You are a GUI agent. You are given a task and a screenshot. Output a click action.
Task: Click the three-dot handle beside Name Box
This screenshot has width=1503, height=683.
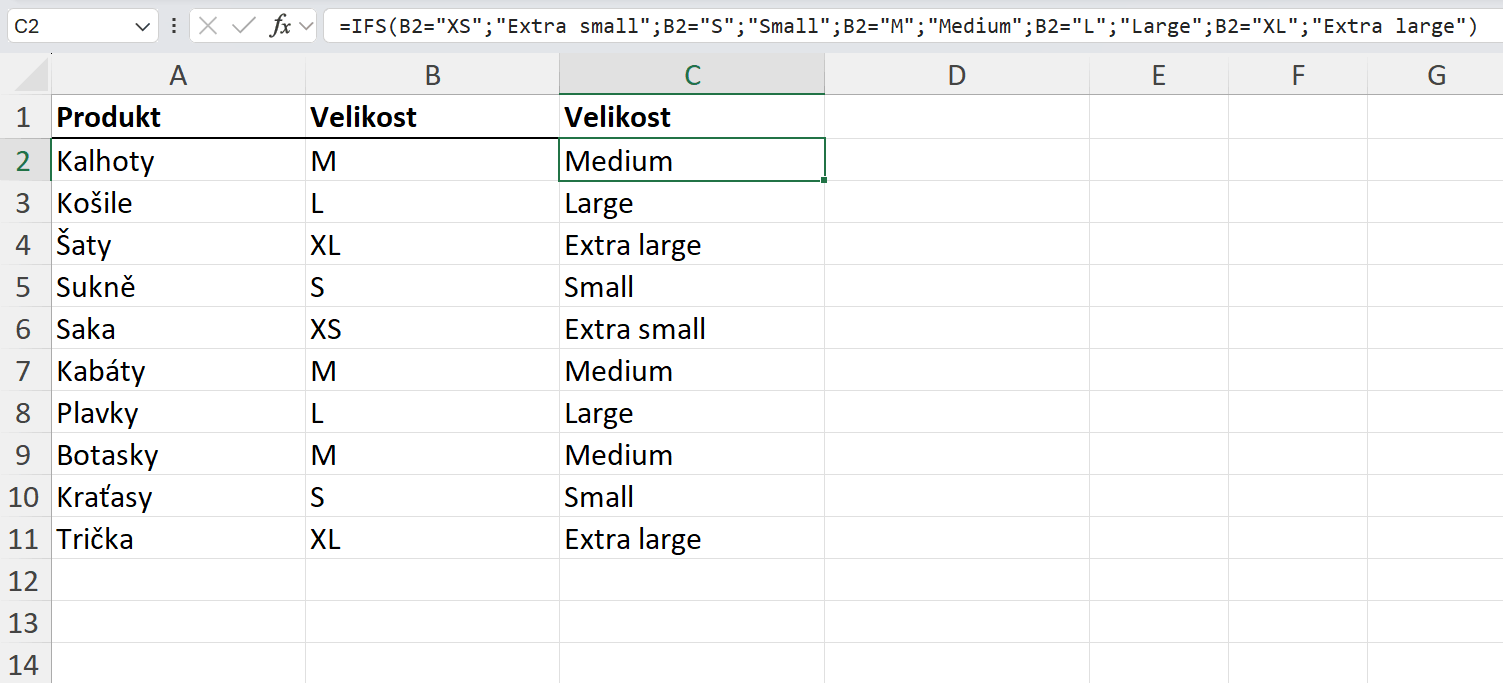[174, 27]
